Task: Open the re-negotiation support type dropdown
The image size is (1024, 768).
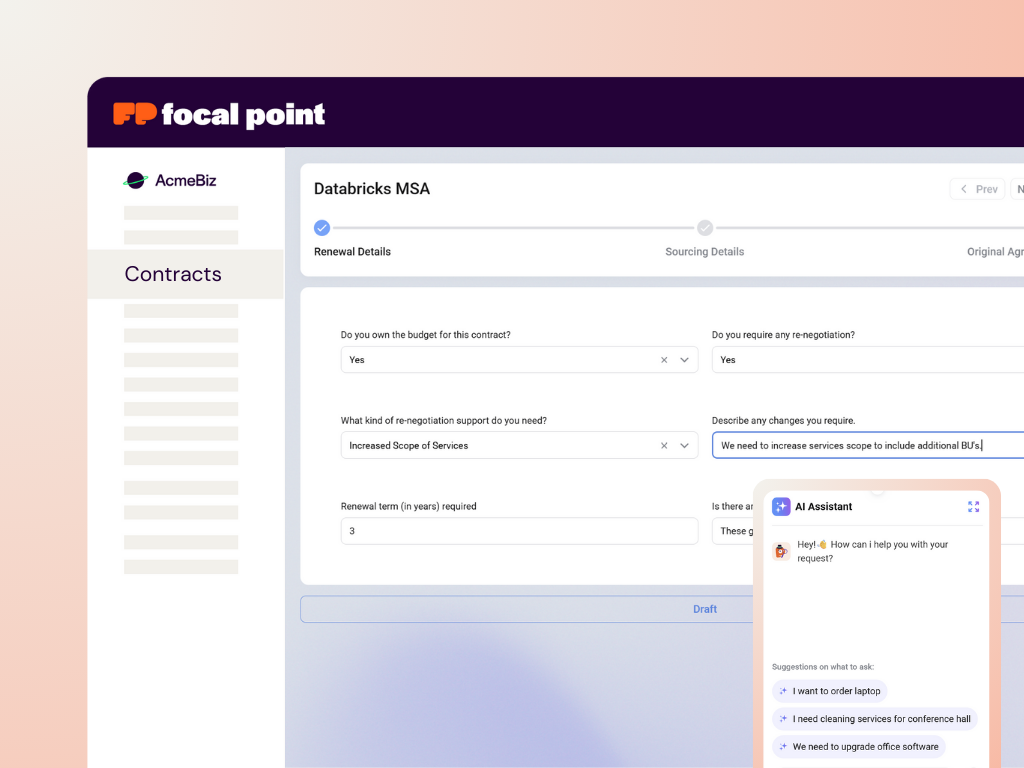Action: [x=685, y=446]
